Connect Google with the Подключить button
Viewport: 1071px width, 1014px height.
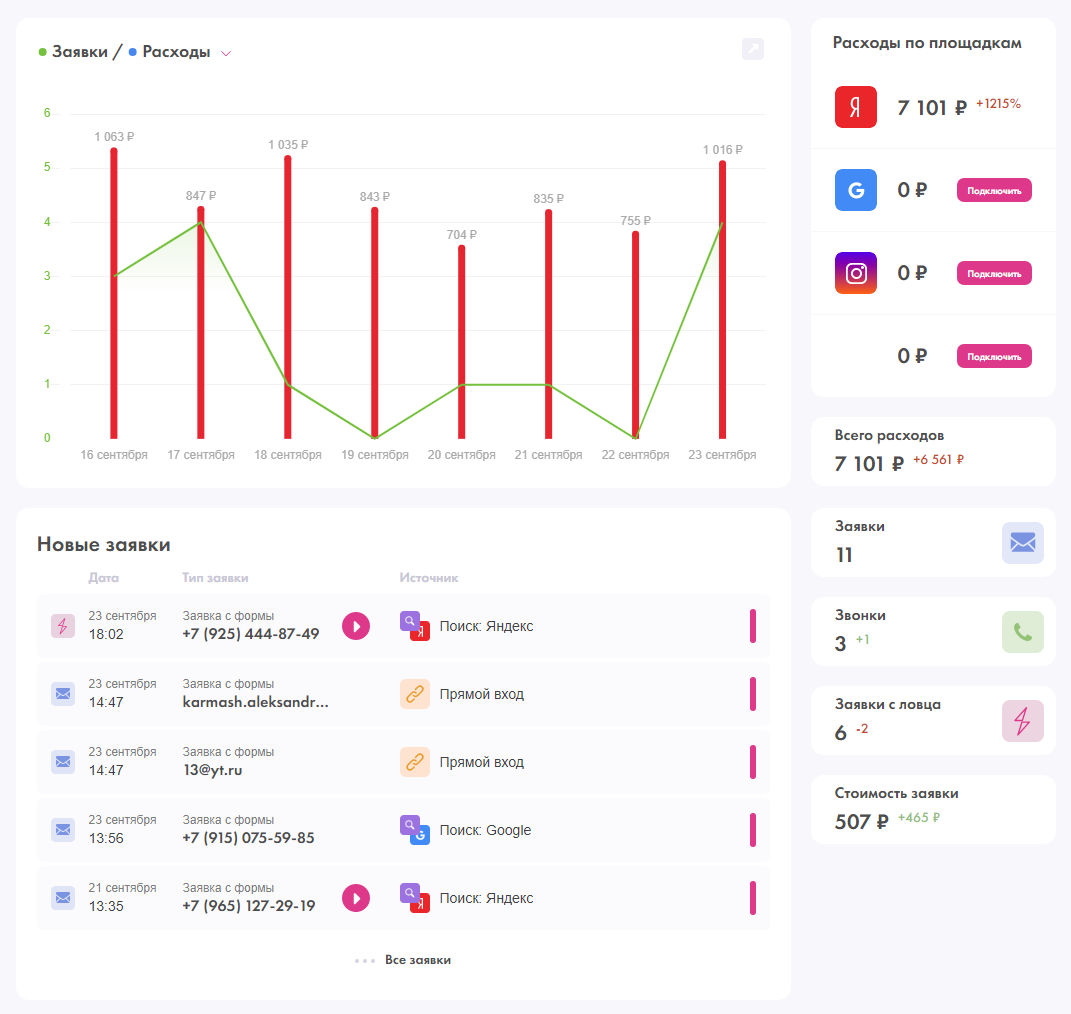click(x=994, y=191)
